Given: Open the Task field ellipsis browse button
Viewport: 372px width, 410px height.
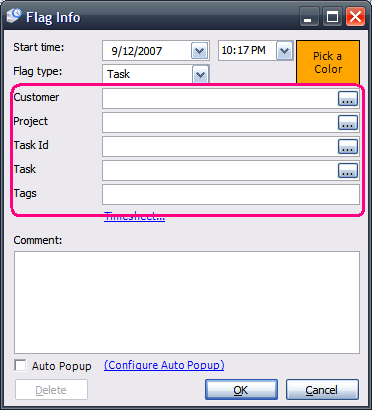Looking at the screenshot, I should (x=348, y=171).
